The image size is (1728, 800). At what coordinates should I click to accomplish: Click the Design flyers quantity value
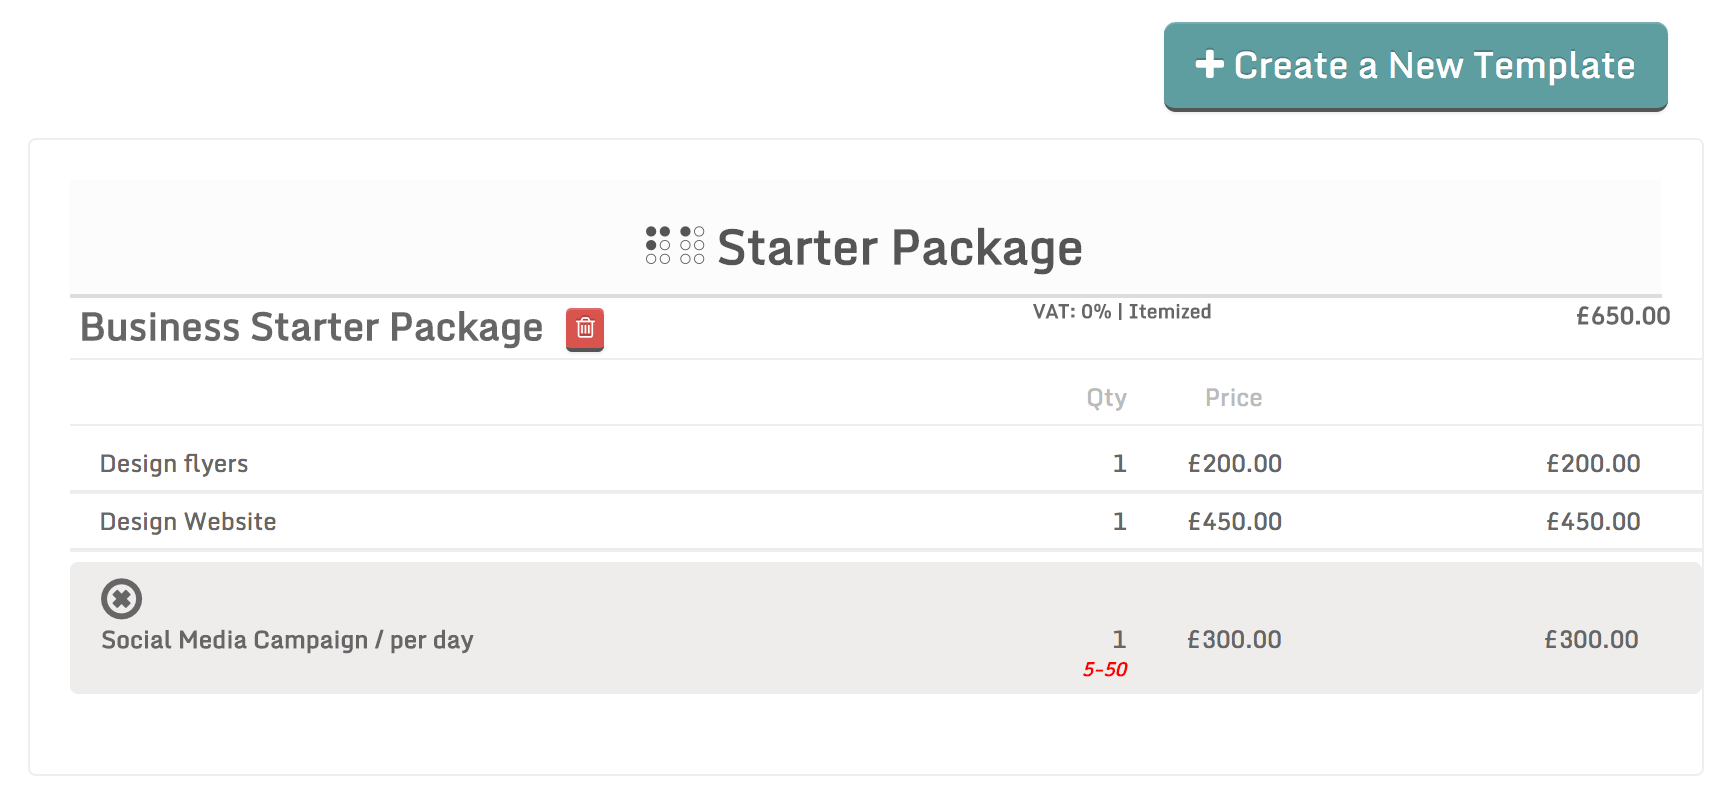tap(1119, 464)
